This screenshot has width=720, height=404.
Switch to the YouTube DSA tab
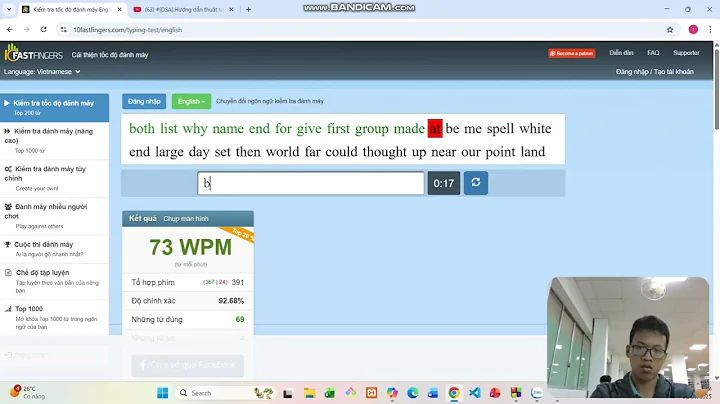click(x=183, y=9)
